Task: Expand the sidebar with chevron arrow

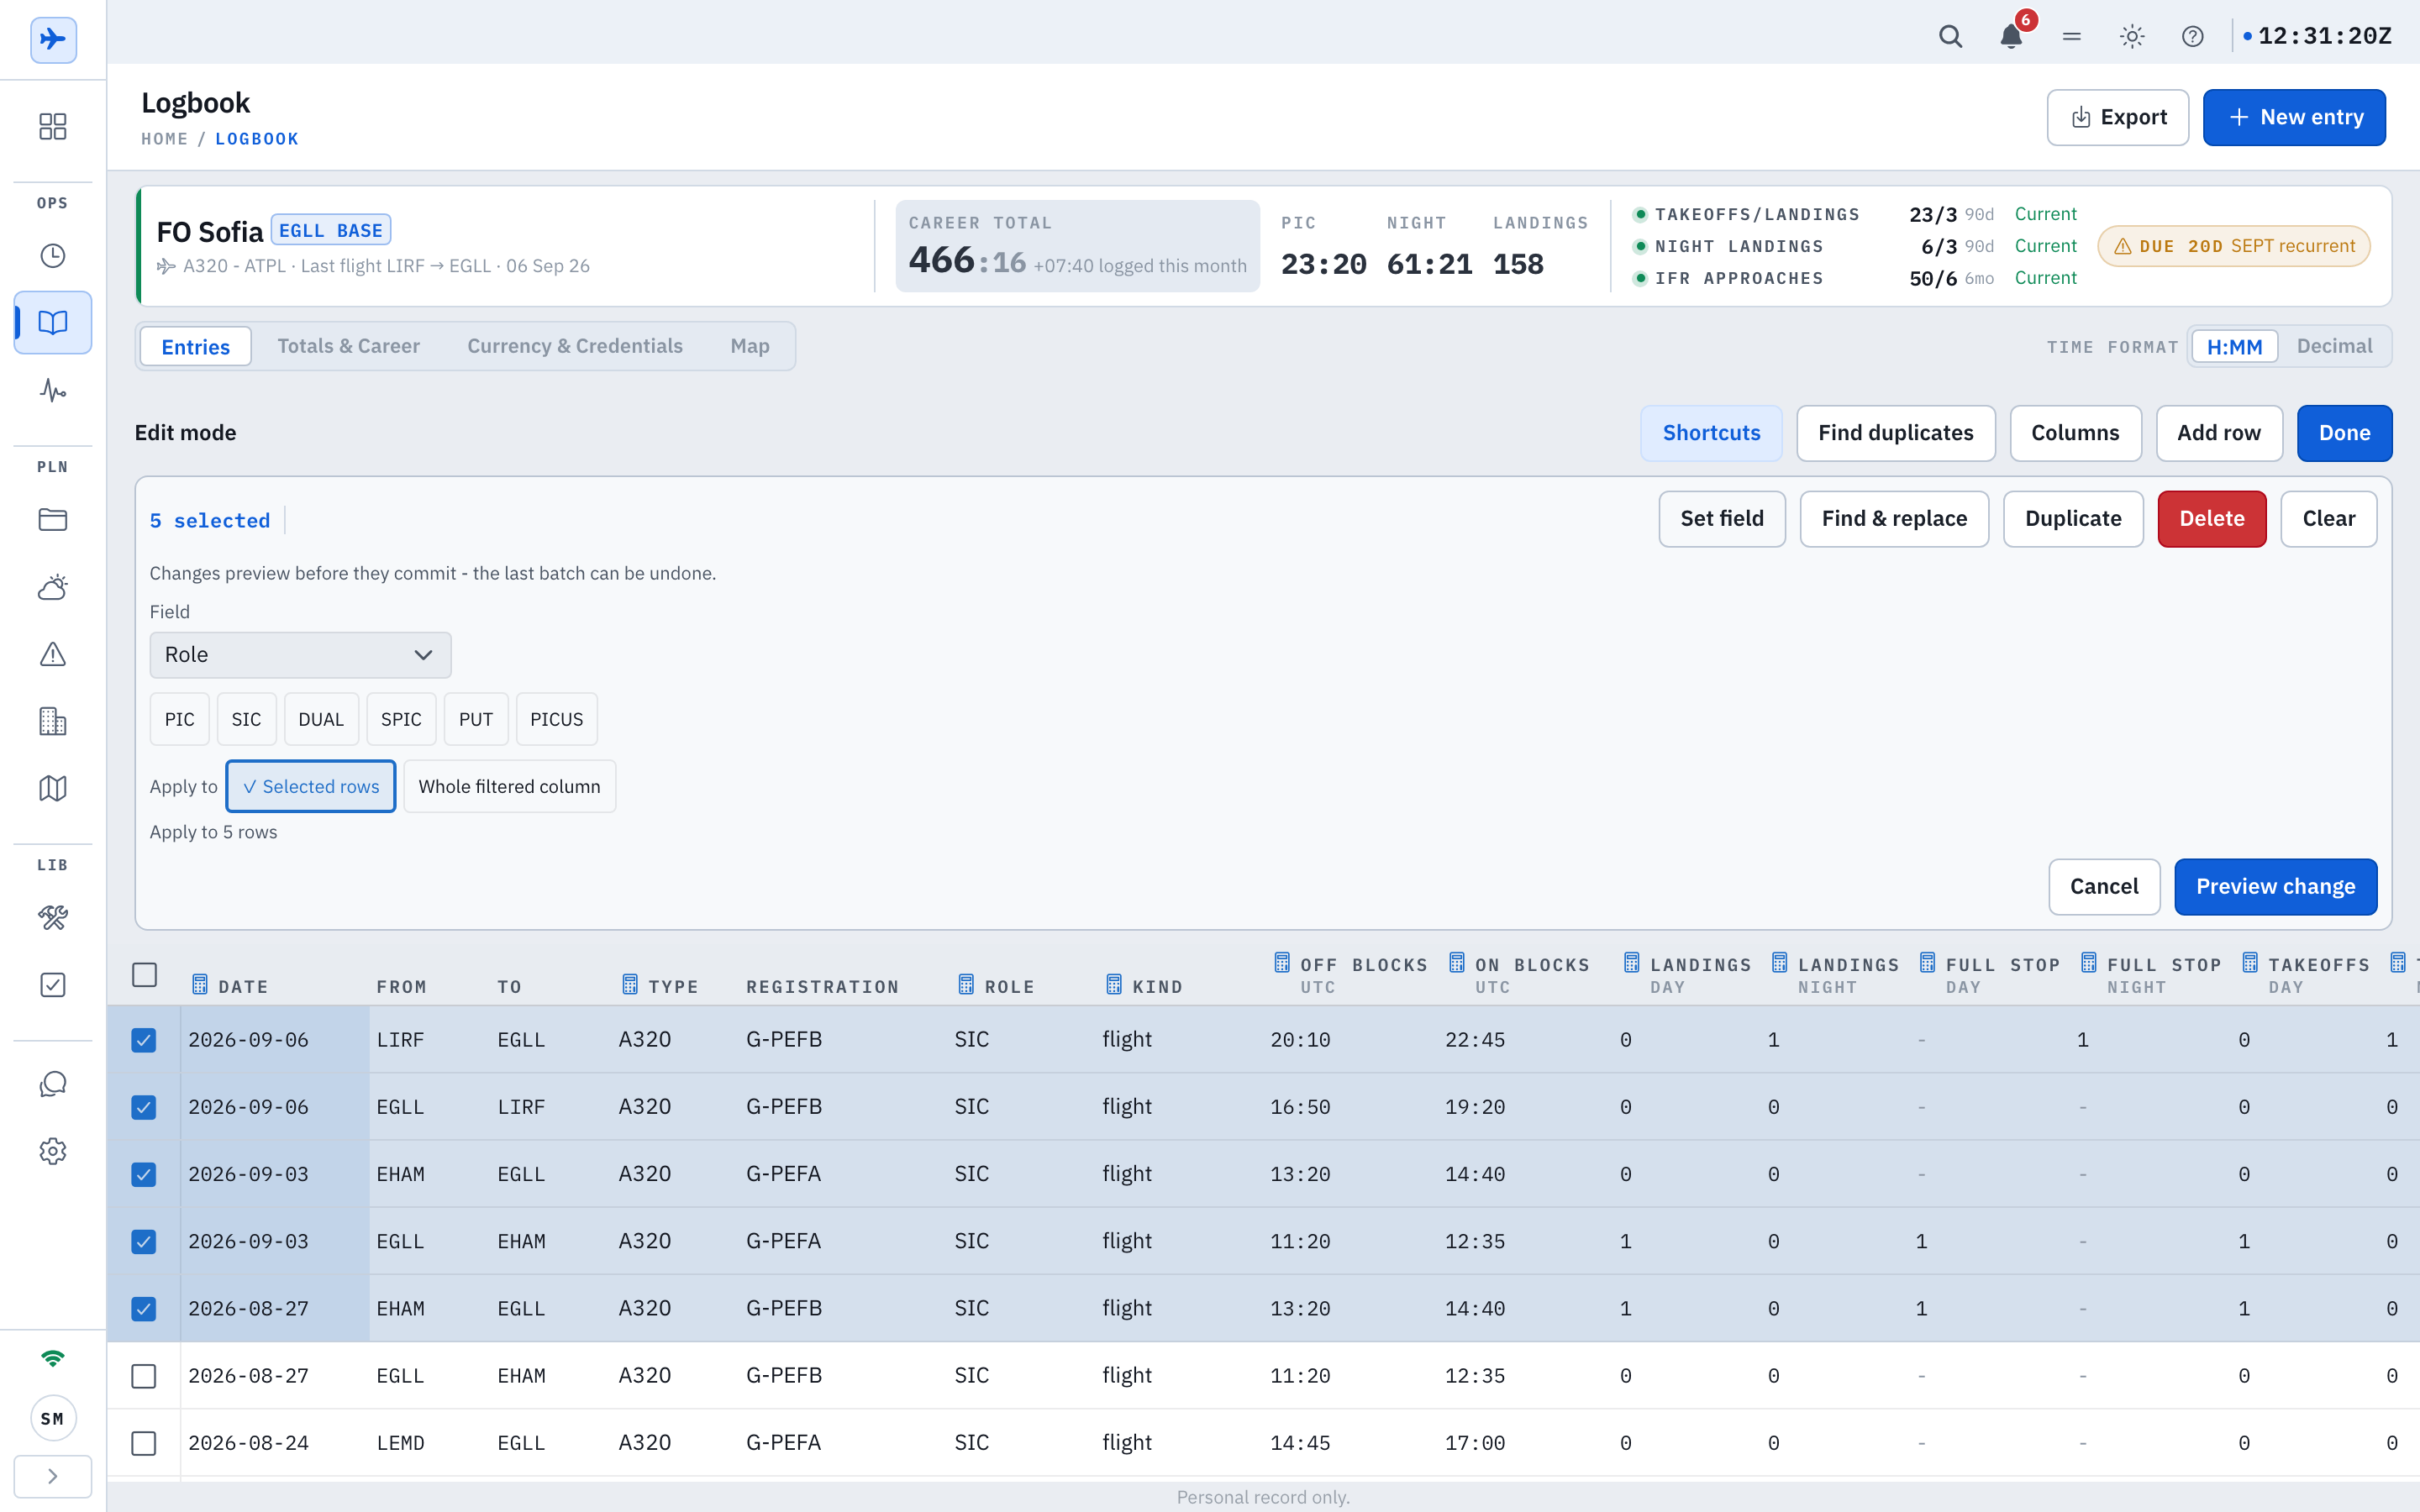Action: coord(53,1476)
